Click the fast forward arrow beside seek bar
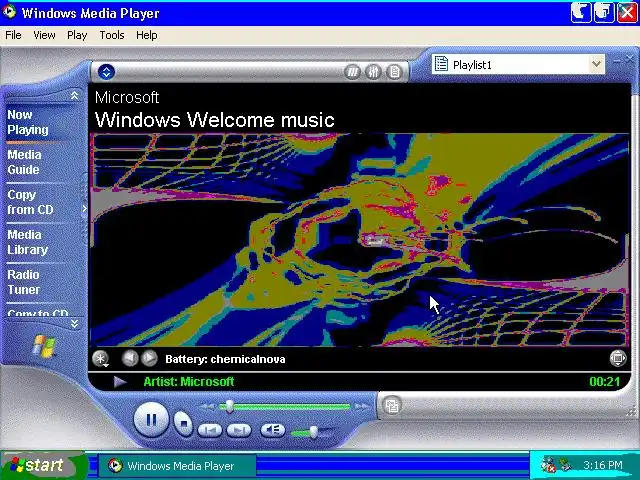This screenshot has height=480, width=640. [x=362, y=407]
